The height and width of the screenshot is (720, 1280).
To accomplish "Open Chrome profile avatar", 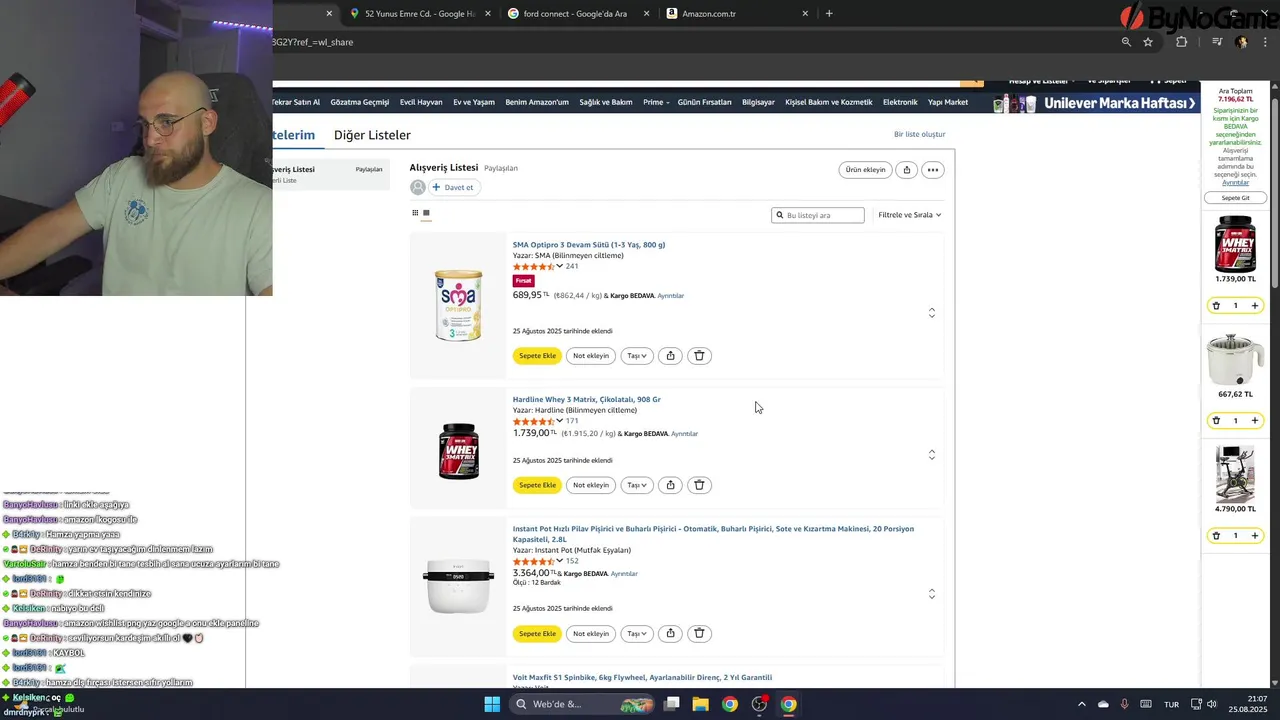I will click(1242, 42).
